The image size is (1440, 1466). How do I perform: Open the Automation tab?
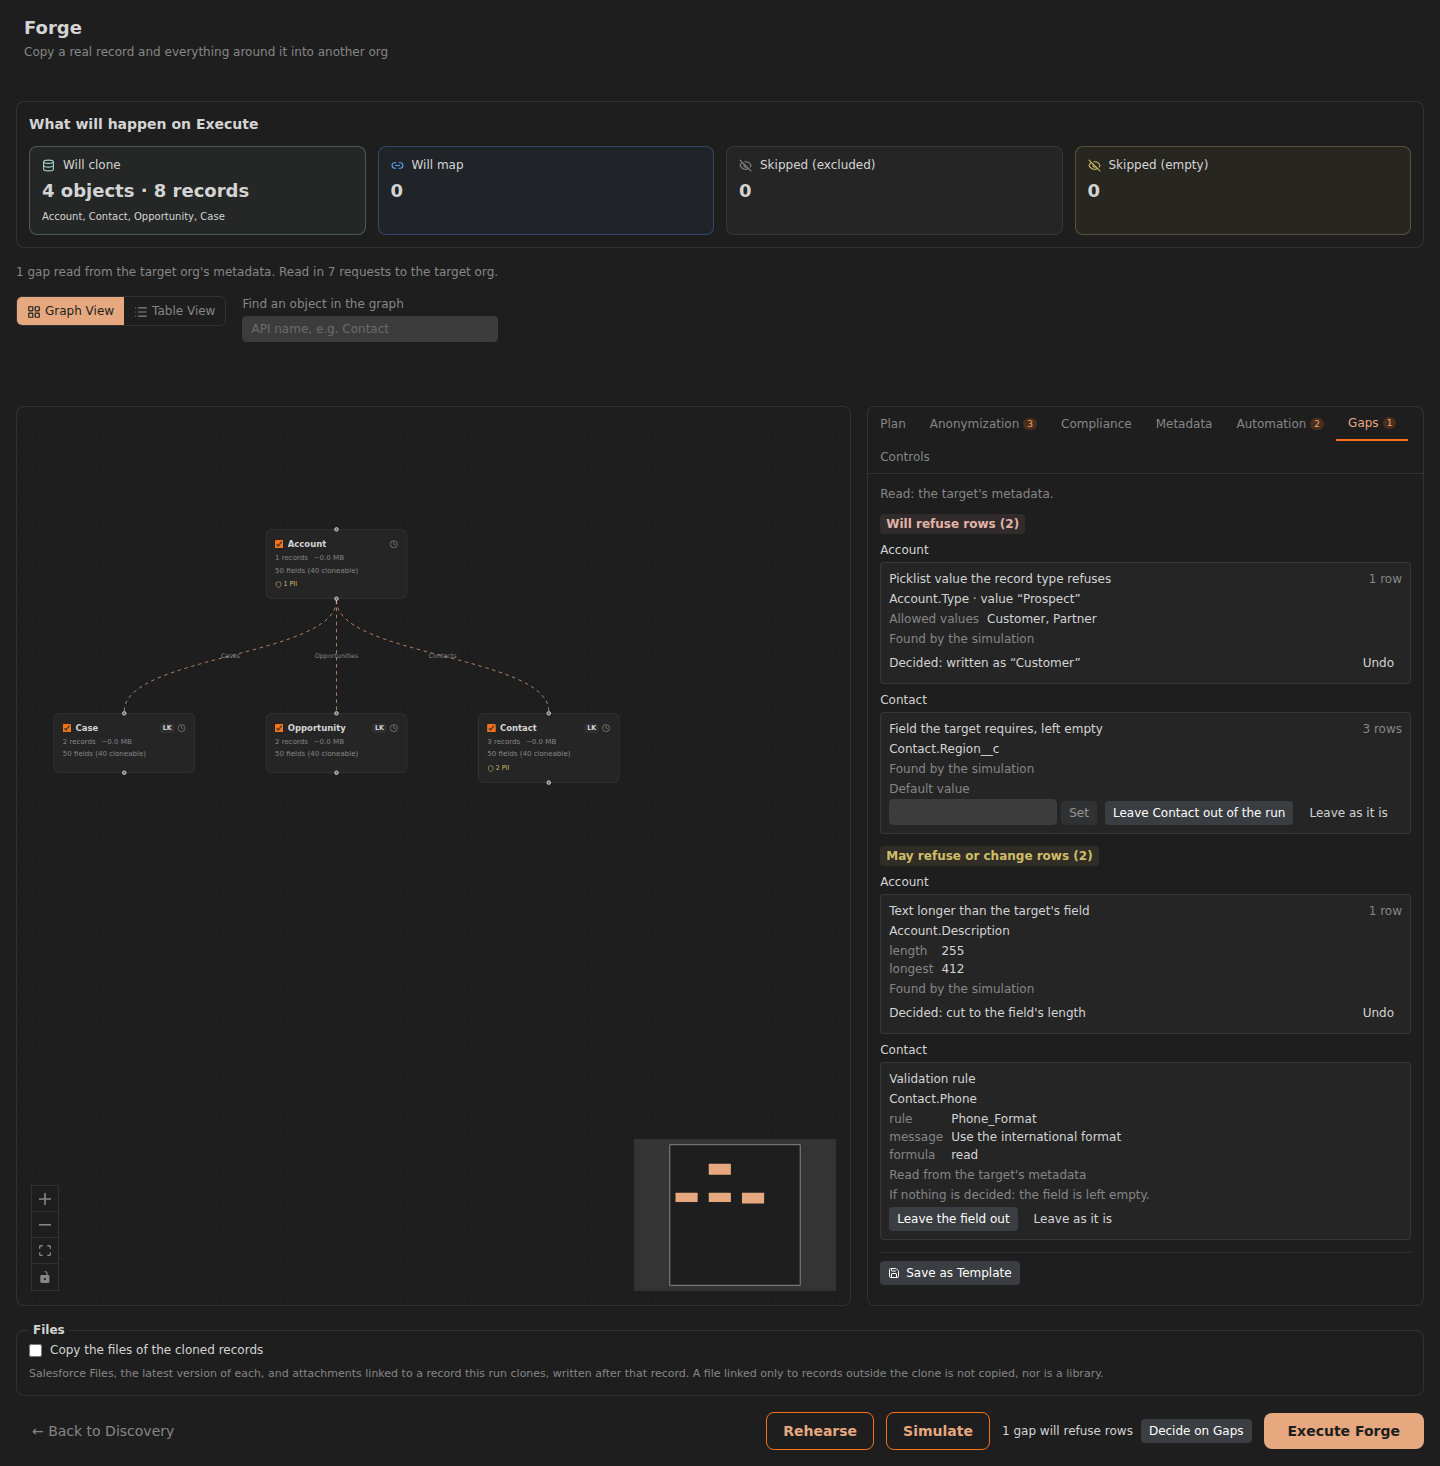coord(1279,424)
